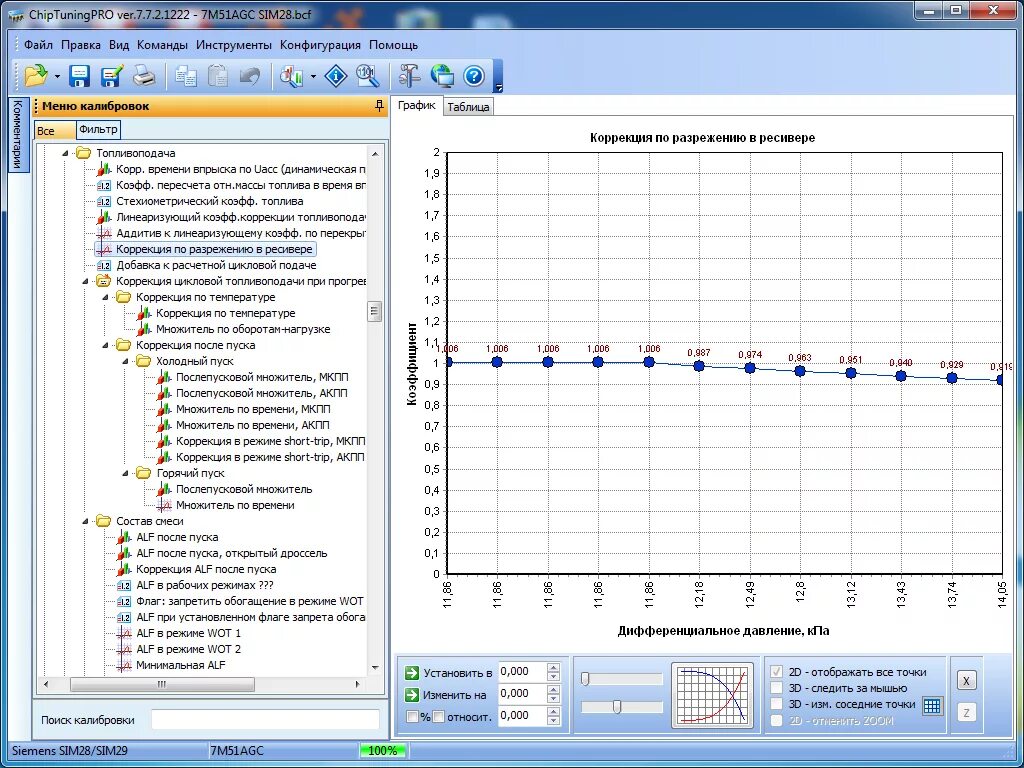Select Стехиометрический коэфф. топлива calibration
This screenshot has height=768, width=1024.
coord(210,201)
